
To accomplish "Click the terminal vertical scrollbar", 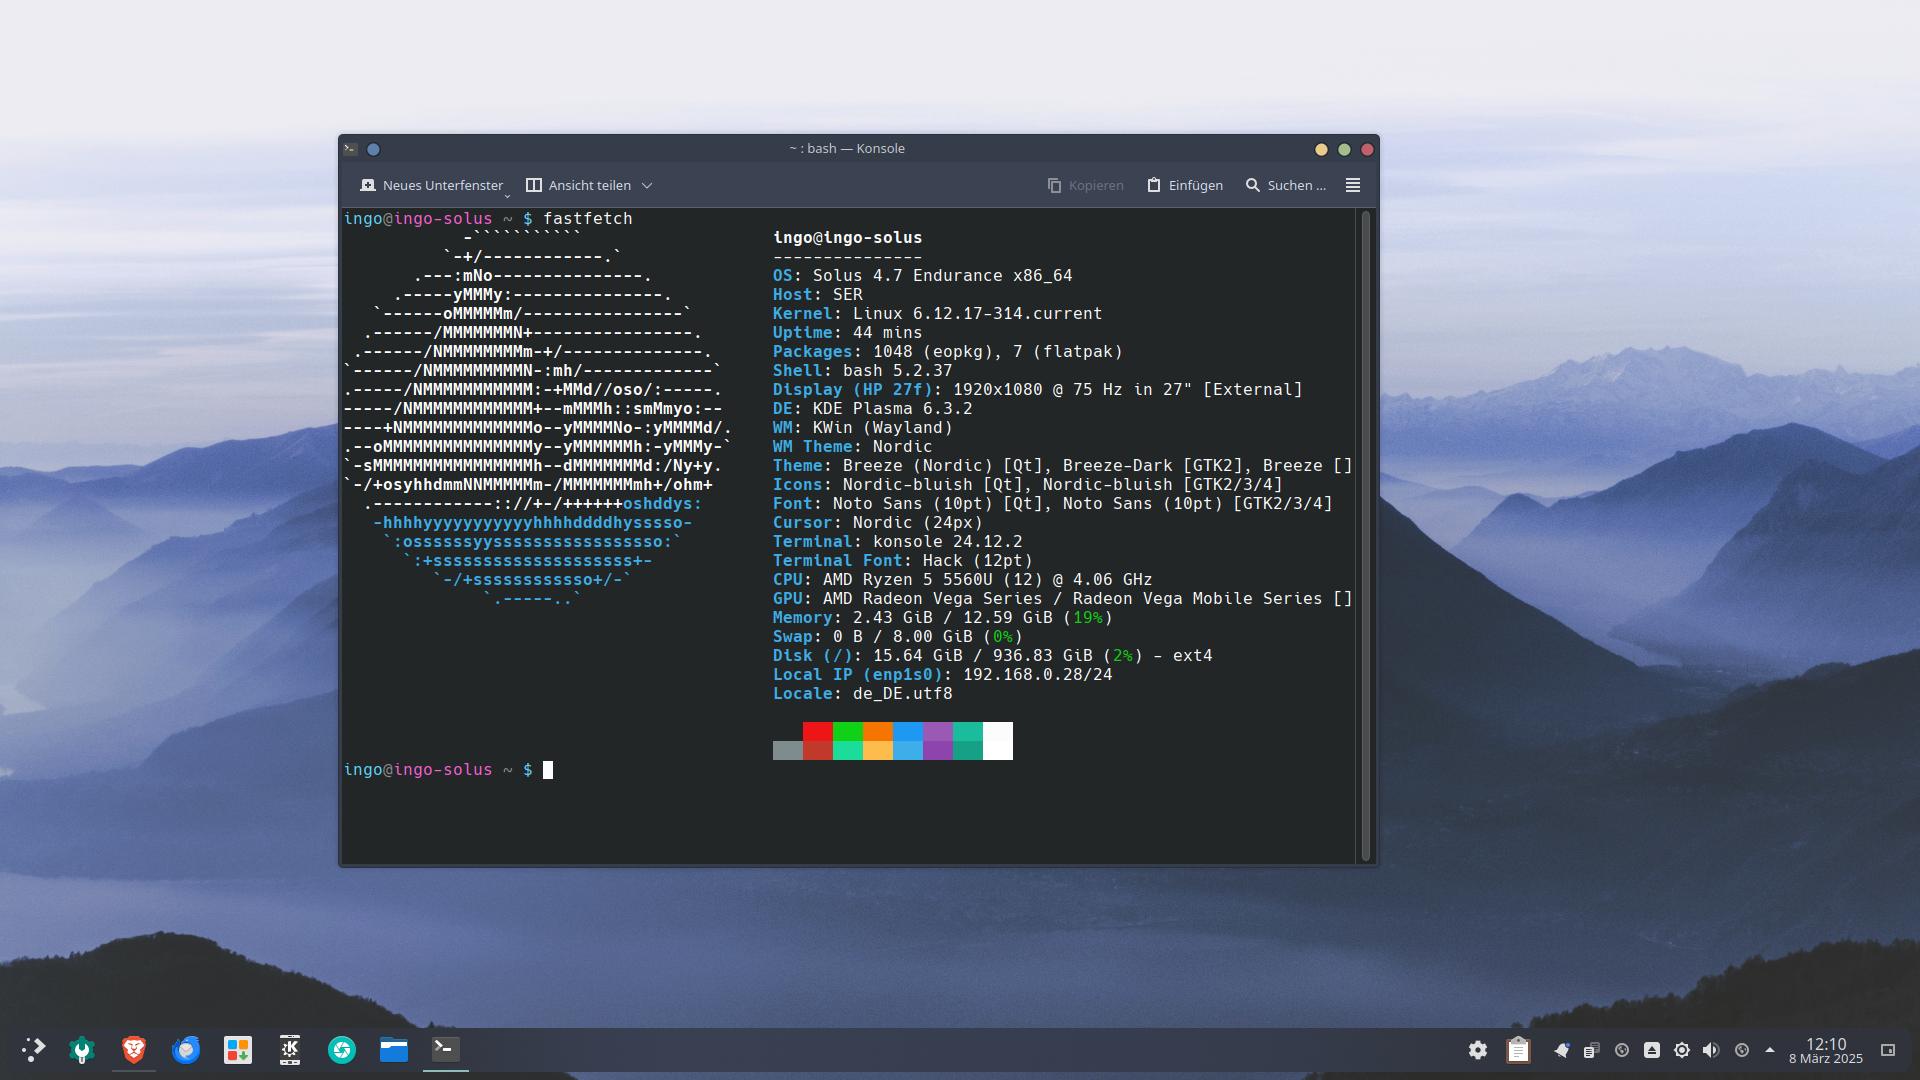I will (1366, 535).
